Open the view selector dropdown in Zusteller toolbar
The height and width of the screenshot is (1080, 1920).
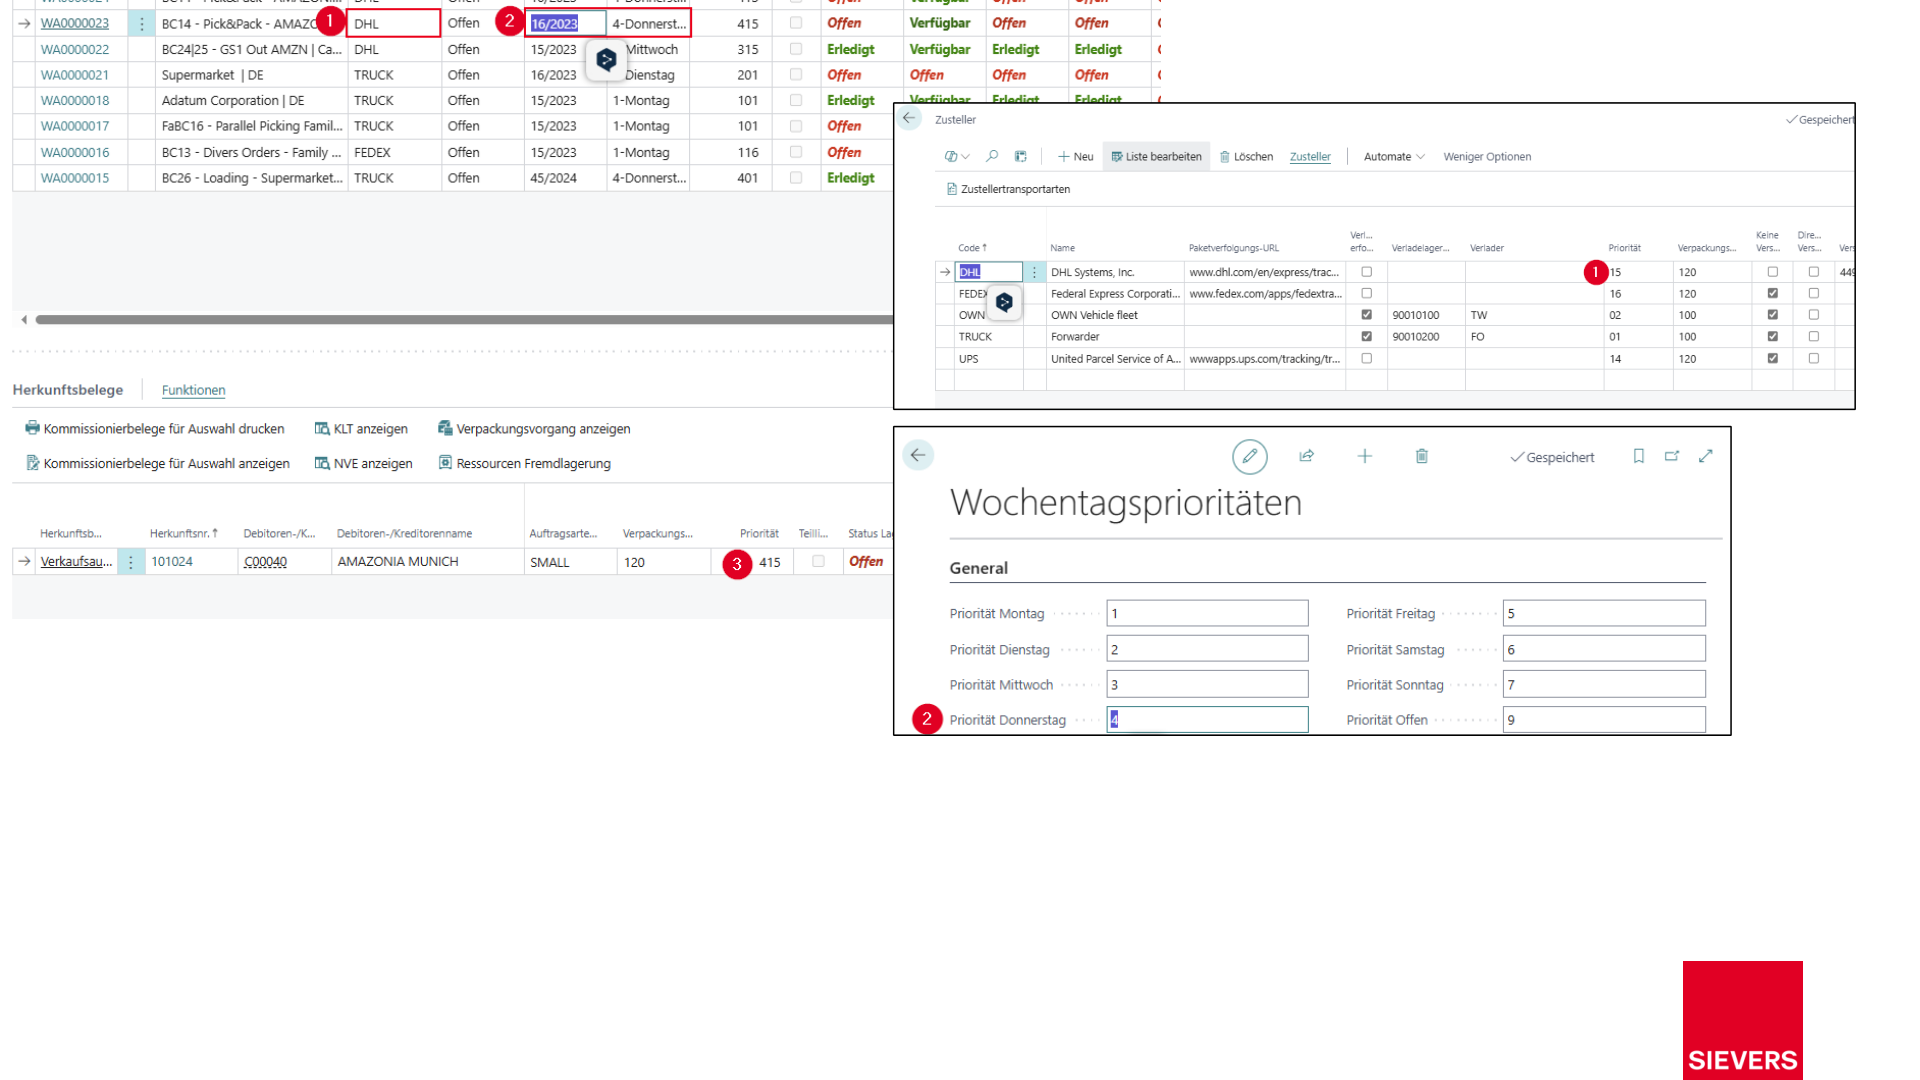click(957, 156)
